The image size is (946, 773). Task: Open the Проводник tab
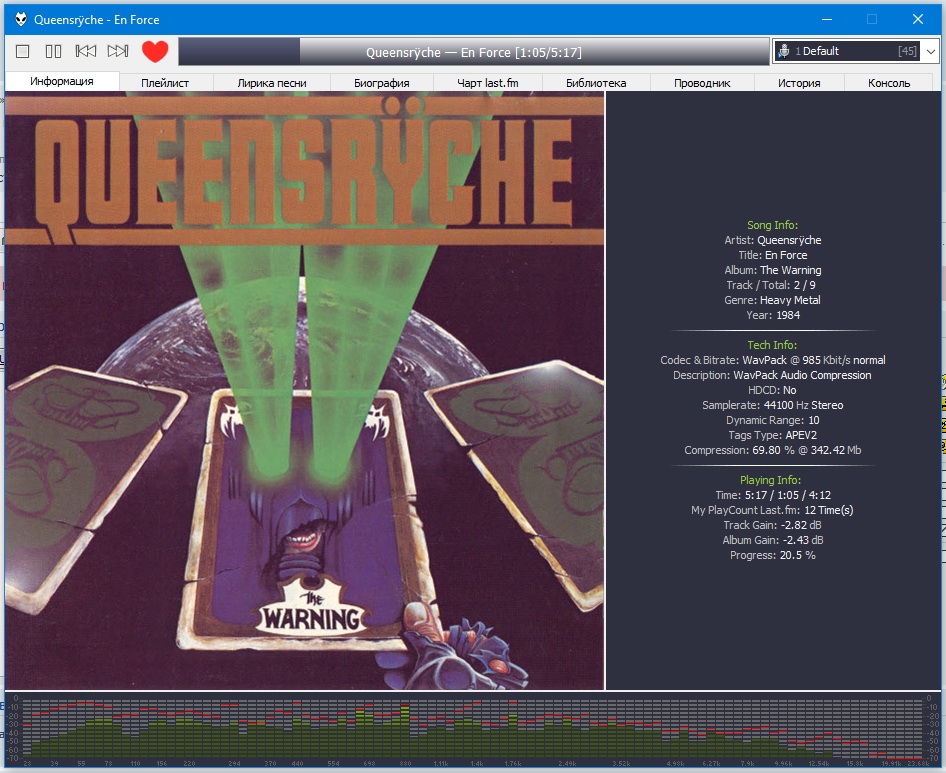tap(702, 83)
